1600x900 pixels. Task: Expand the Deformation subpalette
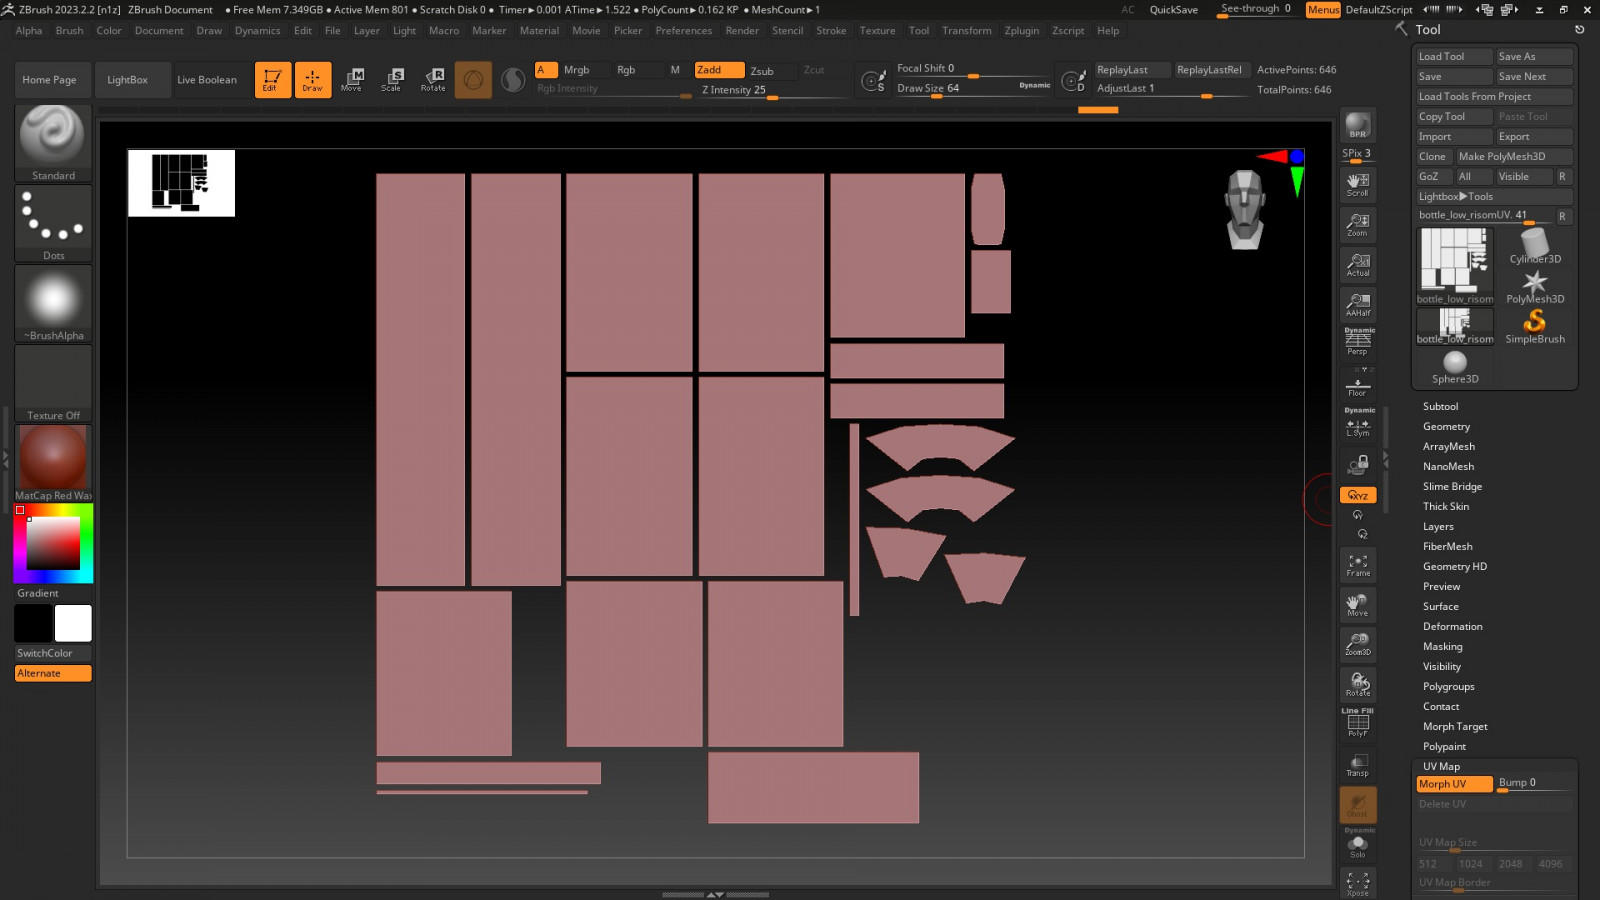pyautogui.click(x=1452, y=627)
